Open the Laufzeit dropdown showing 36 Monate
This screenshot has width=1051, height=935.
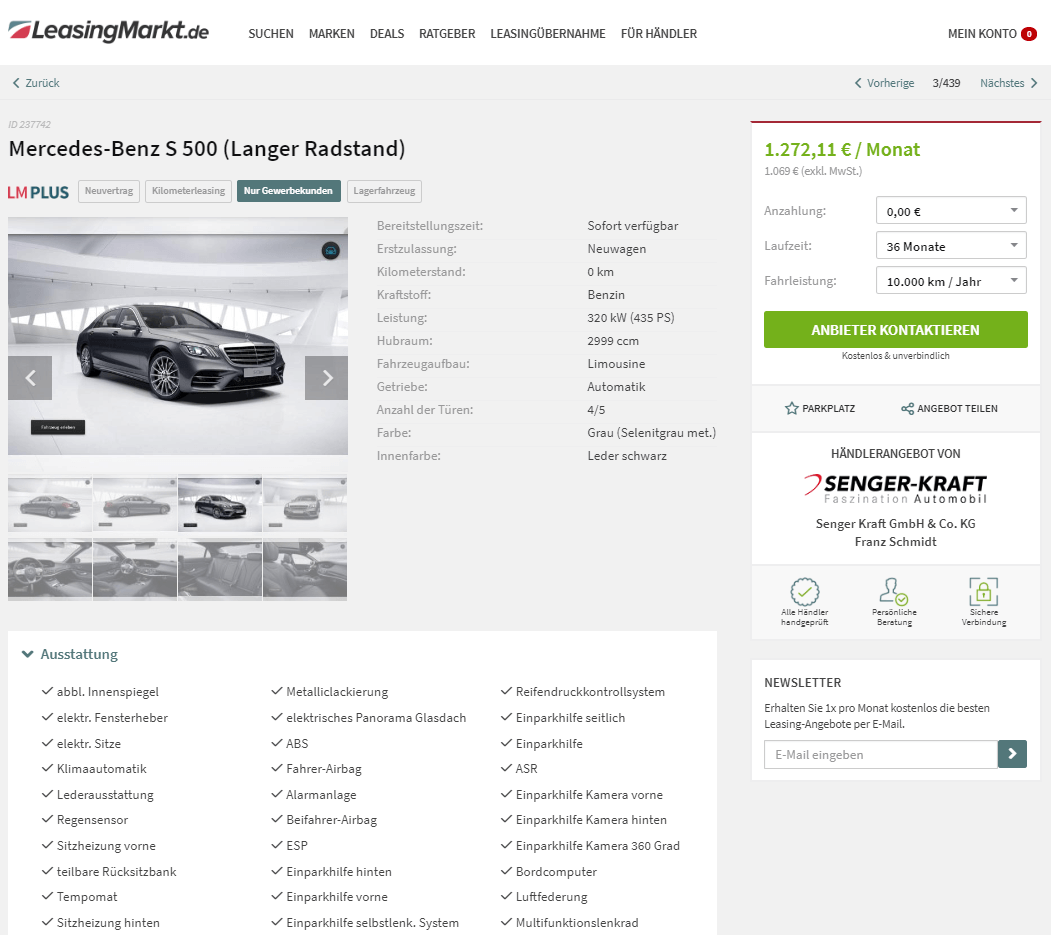[951, 245]
